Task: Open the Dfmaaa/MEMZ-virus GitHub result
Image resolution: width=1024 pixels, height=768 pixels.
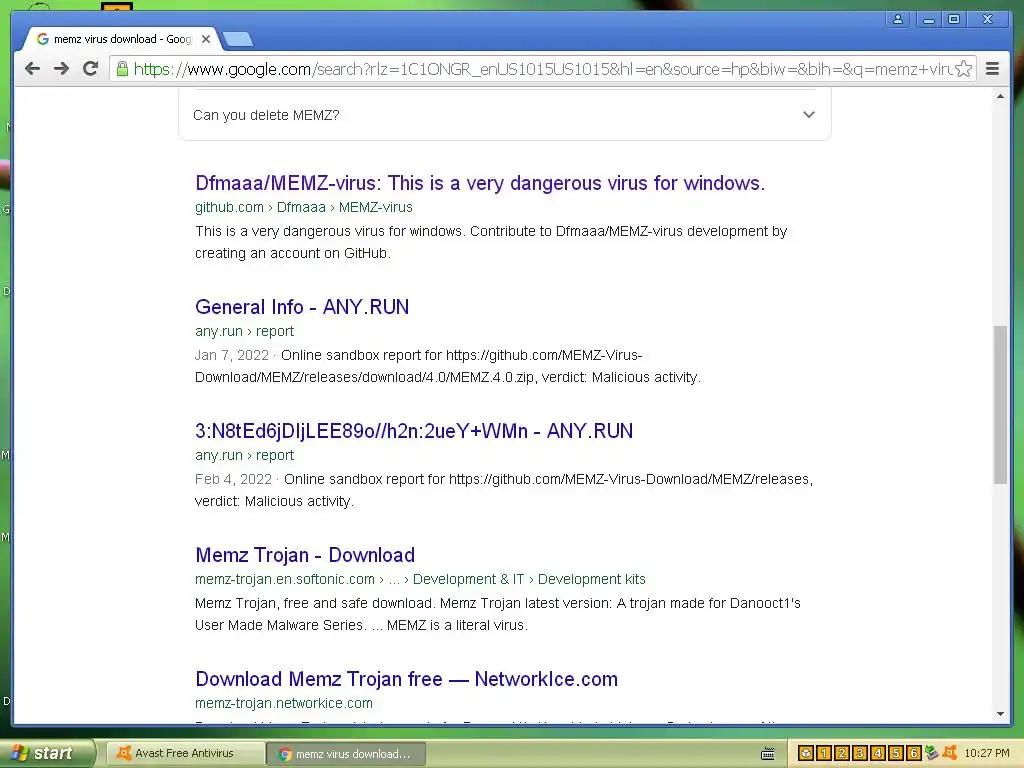Action: 480,184
